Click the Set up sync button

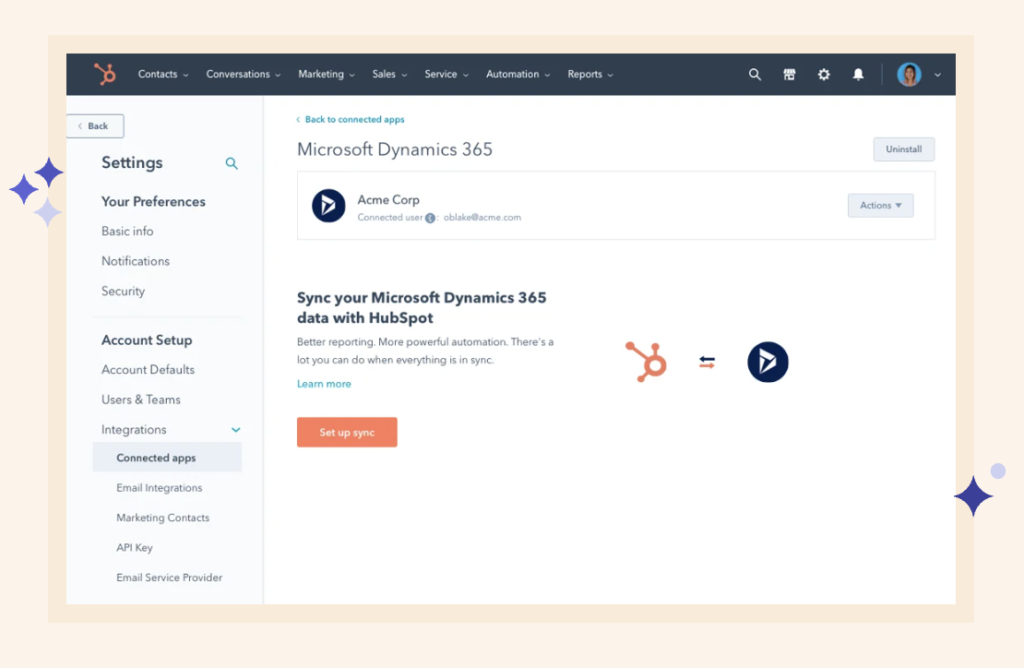(x=347, y=432)
